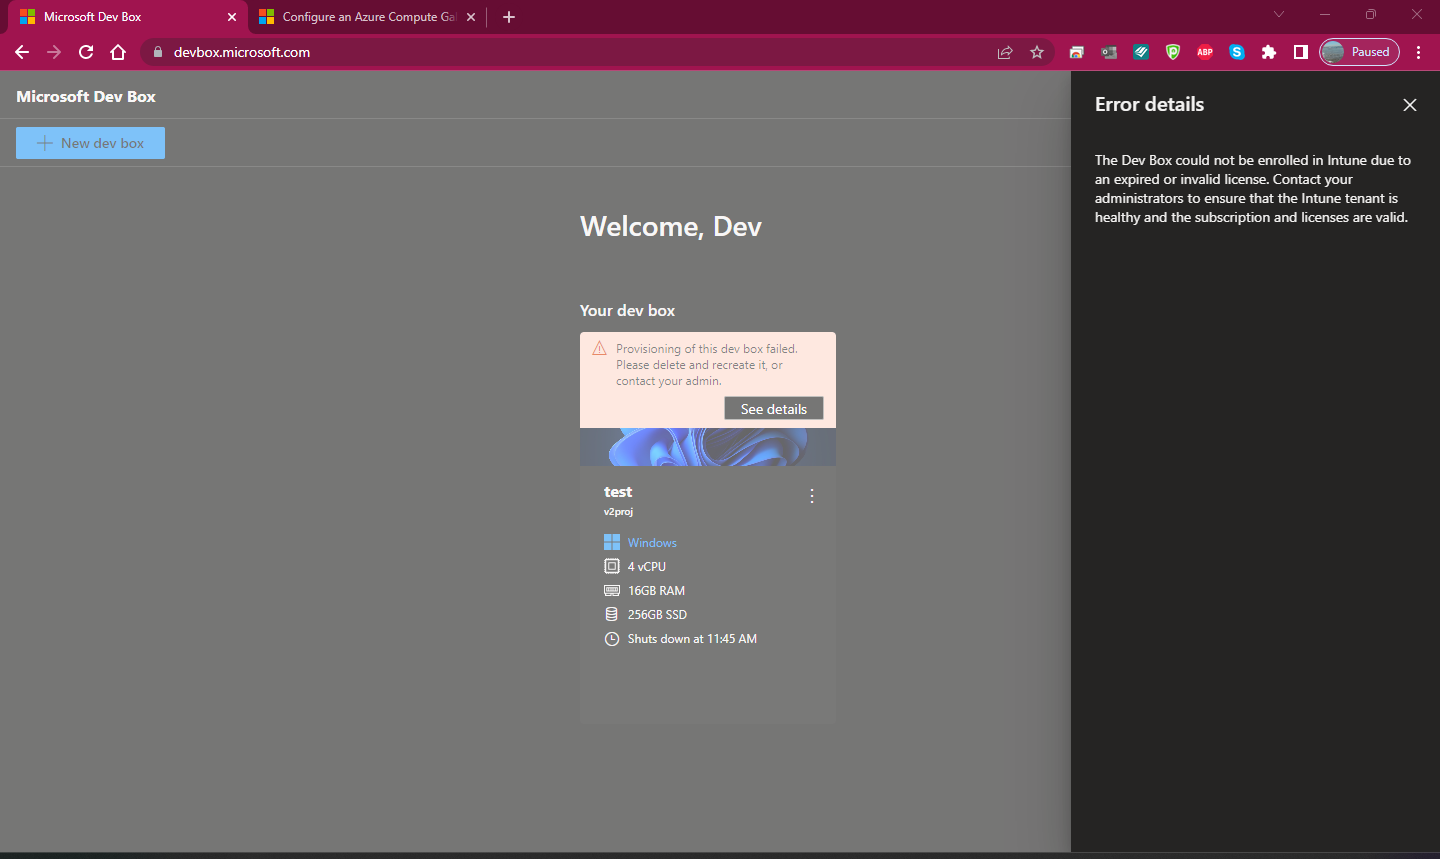Open the Chrome three-dot menu
The image size is (1440, 859).
pos(1418,52)
